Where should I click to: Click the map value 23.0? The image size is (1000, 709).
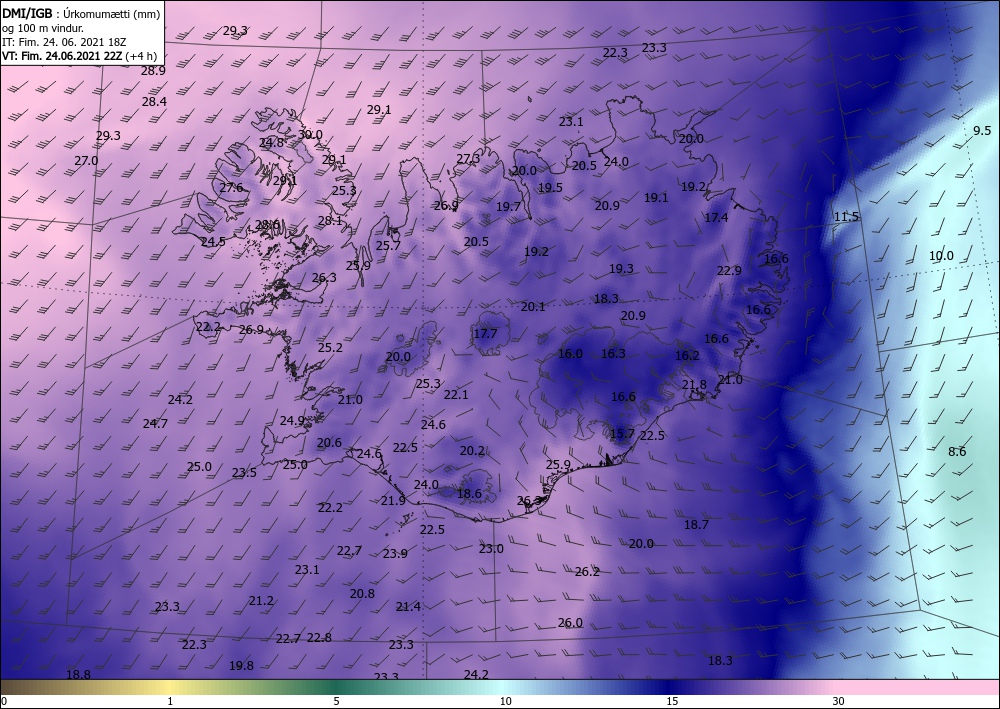[x=491, y=549]
